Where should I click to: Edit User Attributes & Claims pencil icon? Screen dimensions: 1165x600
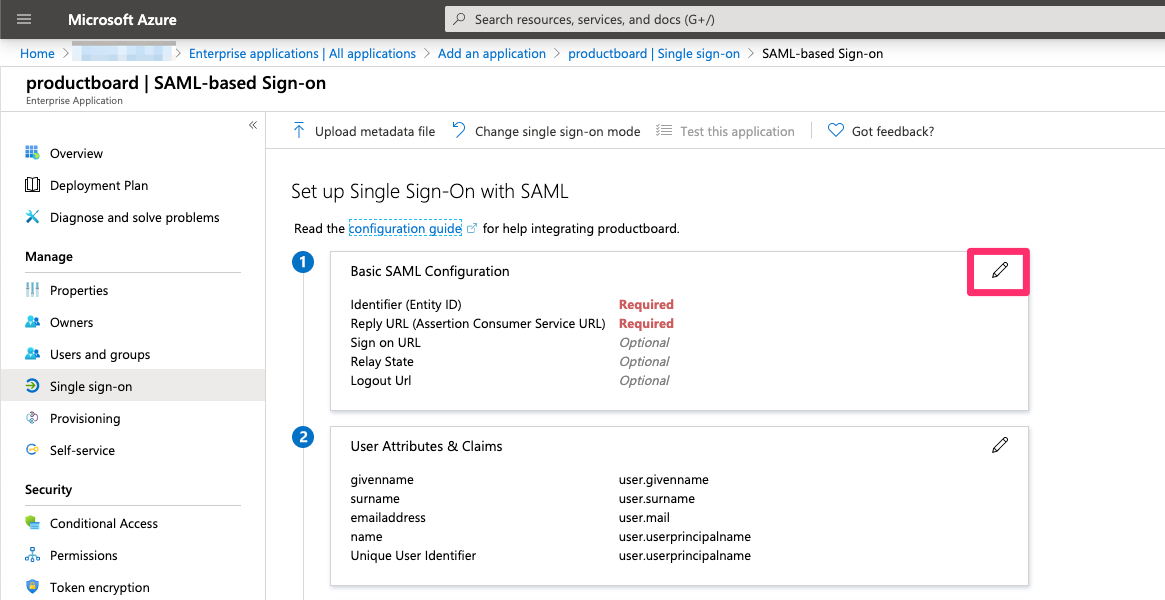(999, 446)
